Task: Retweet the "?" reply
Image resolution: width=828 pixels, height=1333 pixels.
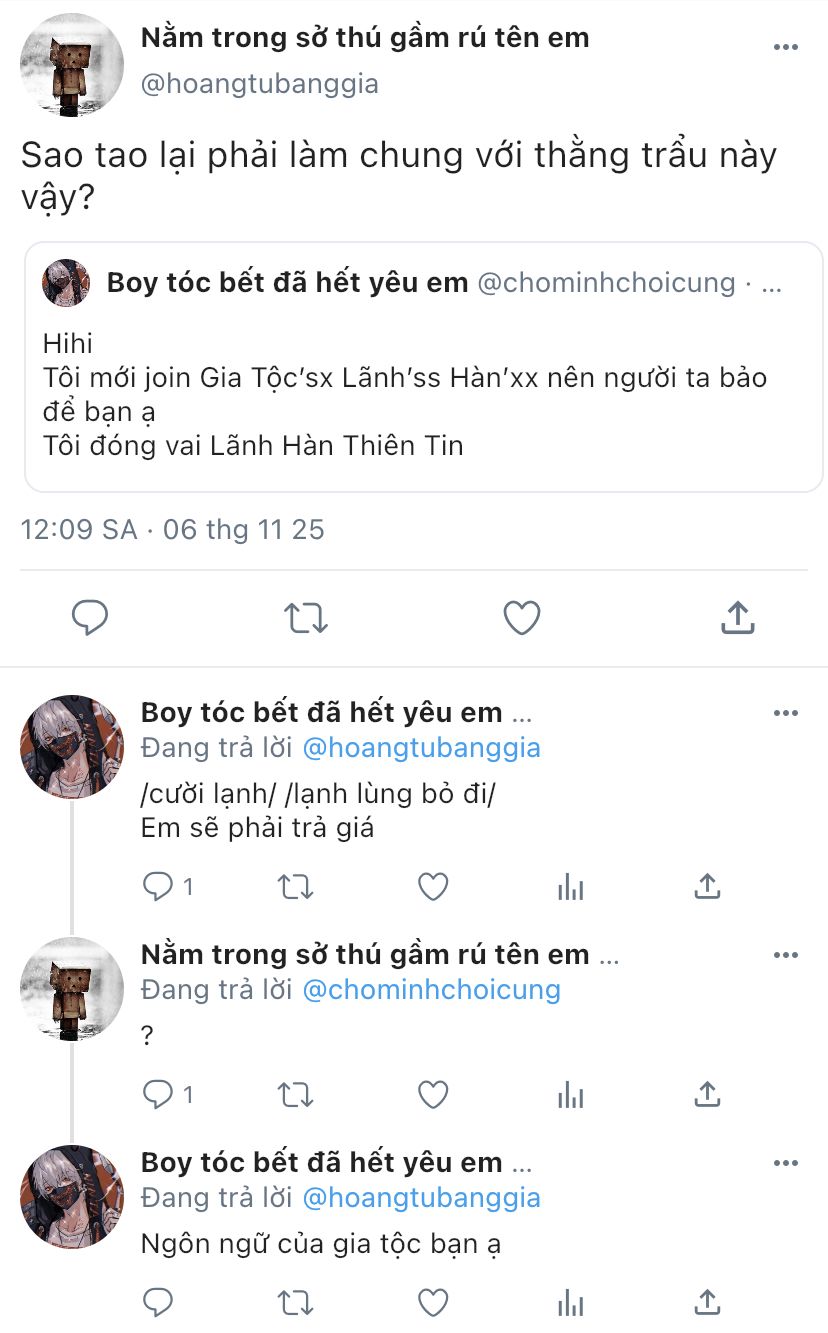Action: click(296, 1095)
